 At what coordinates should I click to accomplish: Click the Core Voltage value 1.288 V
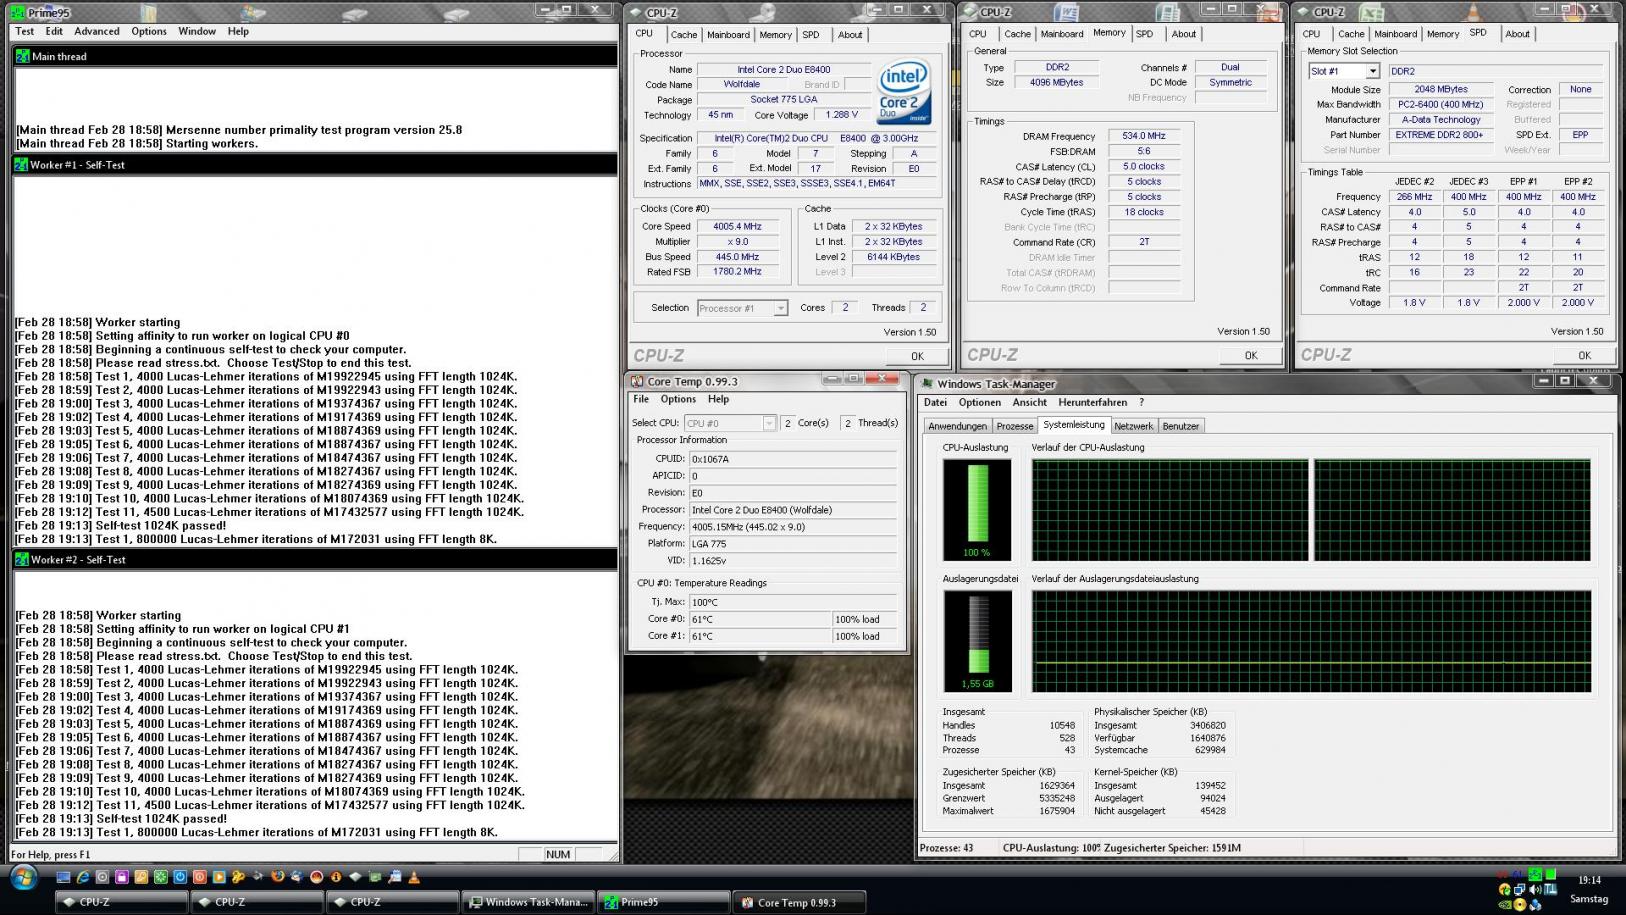[x=841, y=115]
